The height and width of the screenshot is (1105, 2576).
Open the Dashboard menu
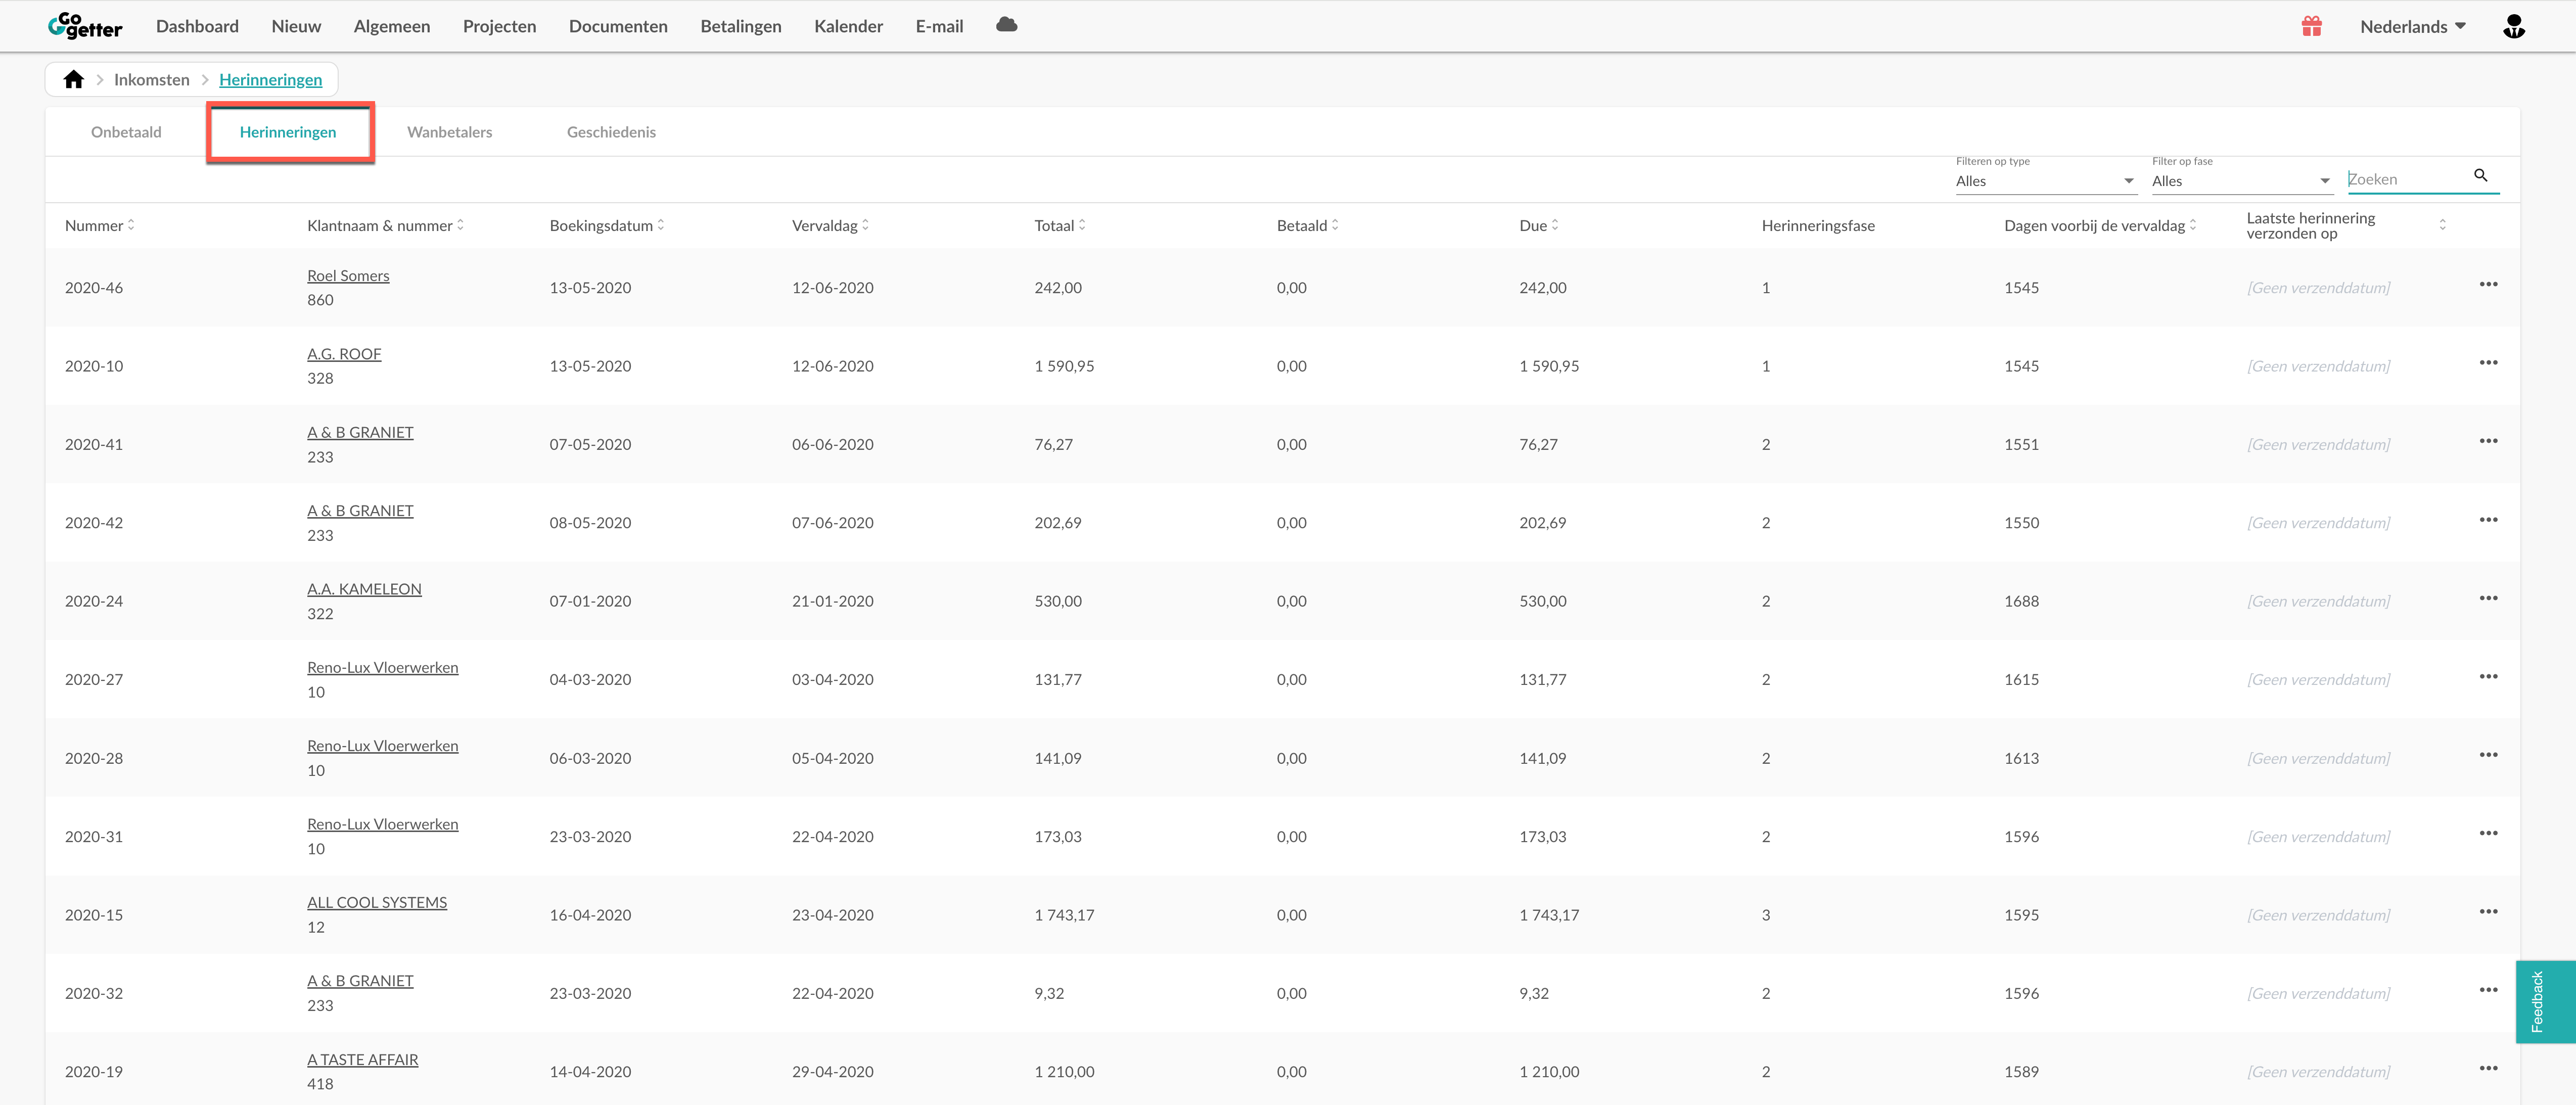197,26
